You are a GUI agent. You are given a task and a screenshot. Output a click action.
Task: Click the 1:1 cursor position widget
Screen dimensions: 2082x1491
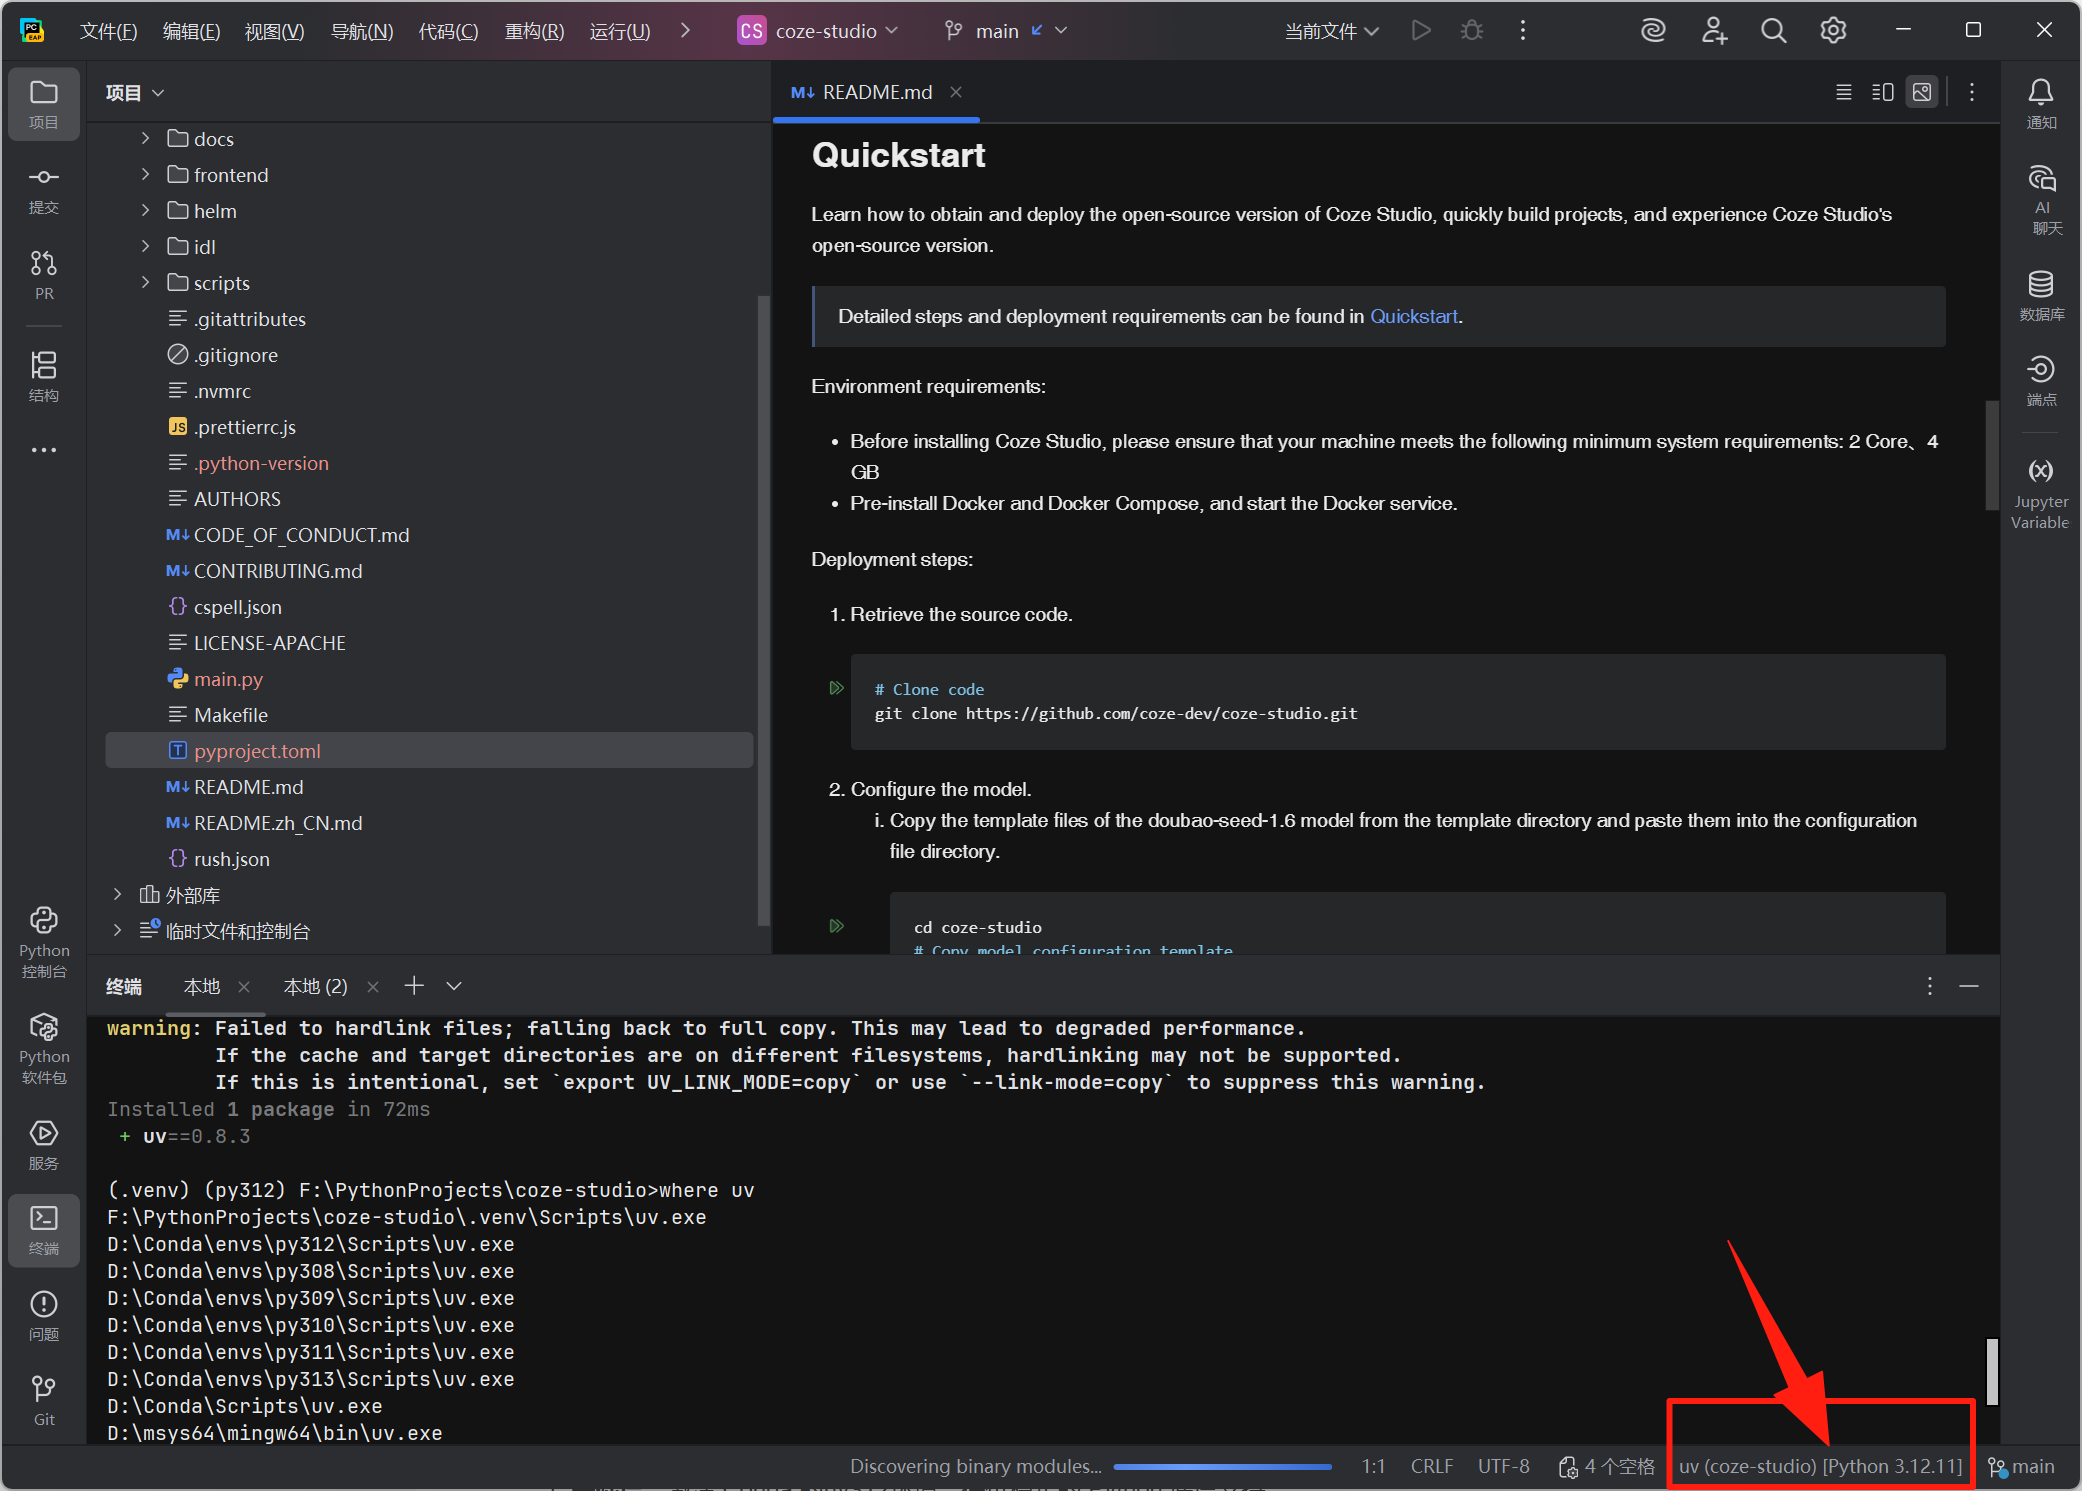click(x=1373, y=1465)
